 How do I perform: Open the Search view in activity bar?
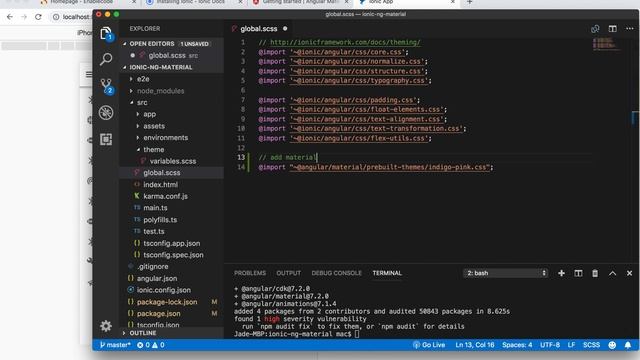(106, 60)
